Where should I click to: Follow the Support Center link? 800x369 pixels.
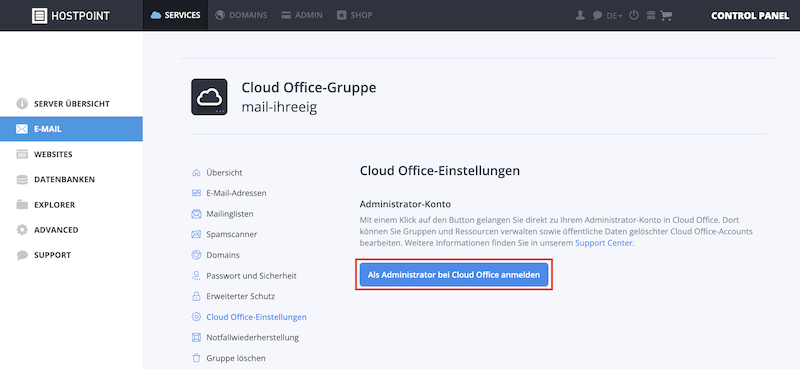pyautogui.click(x=604, y=243)
